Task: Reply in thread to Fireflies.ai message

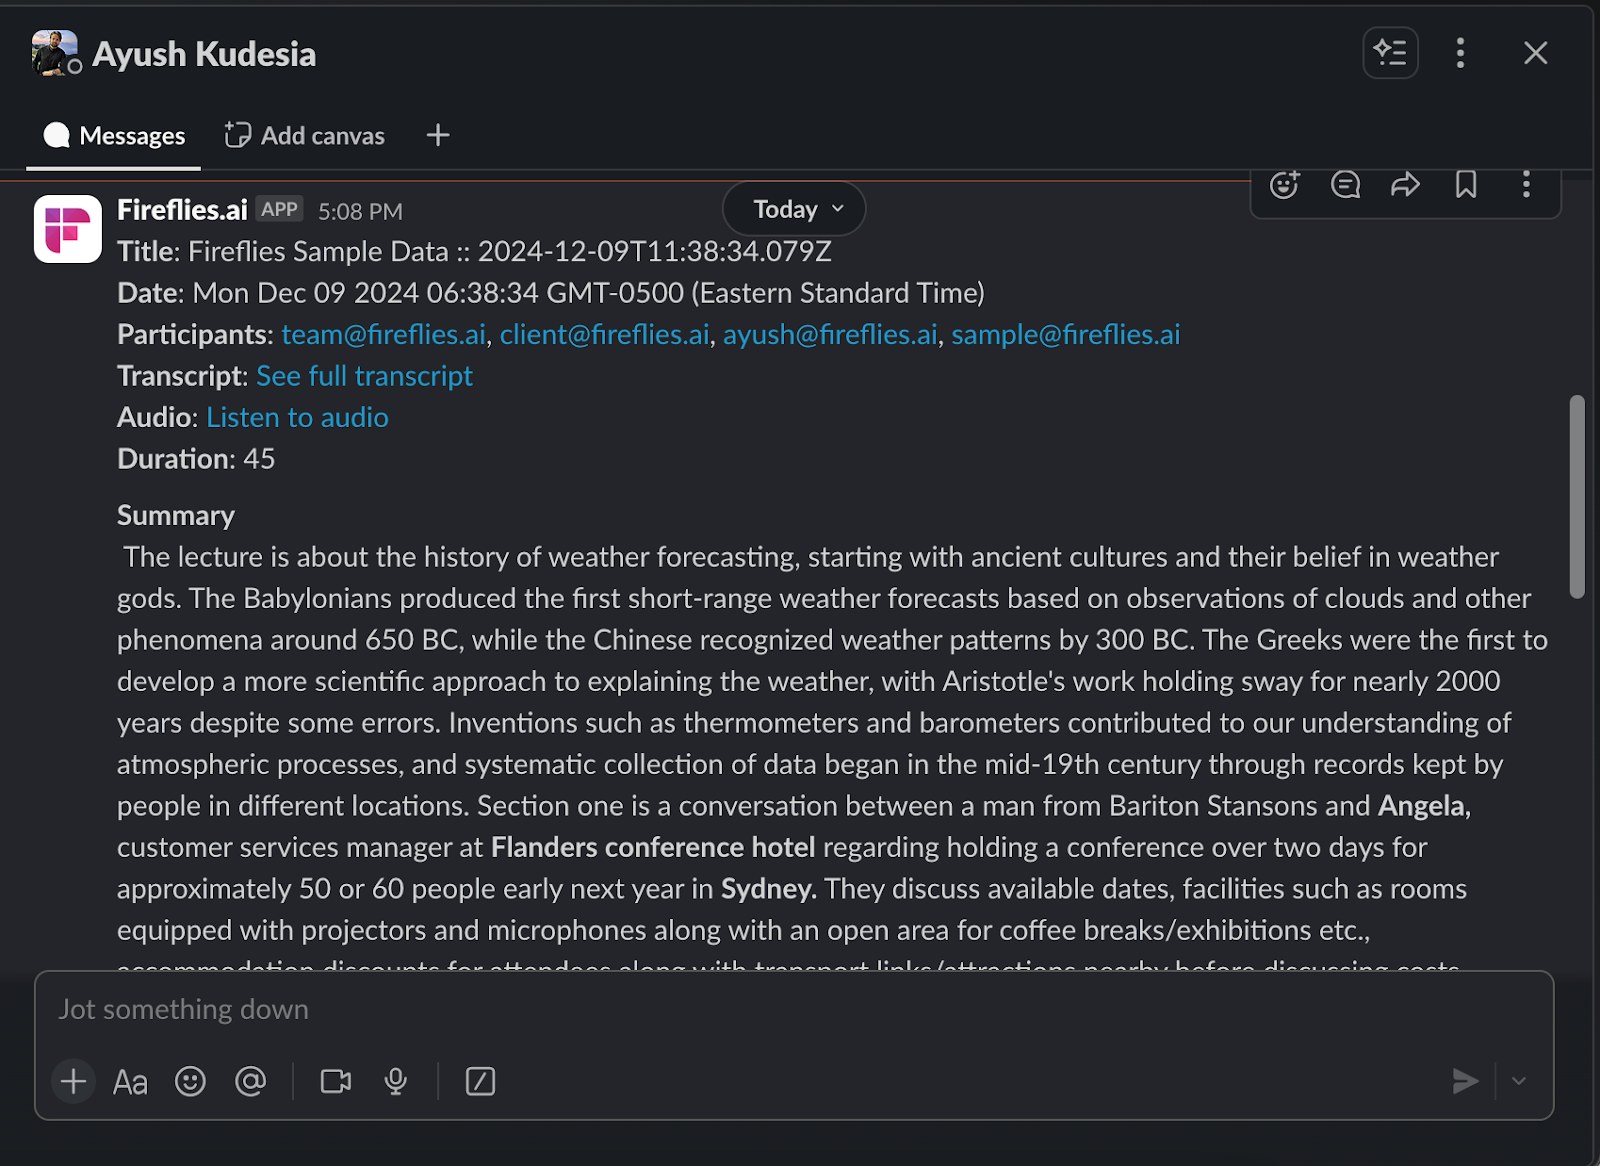Action: coord(1345,185)
